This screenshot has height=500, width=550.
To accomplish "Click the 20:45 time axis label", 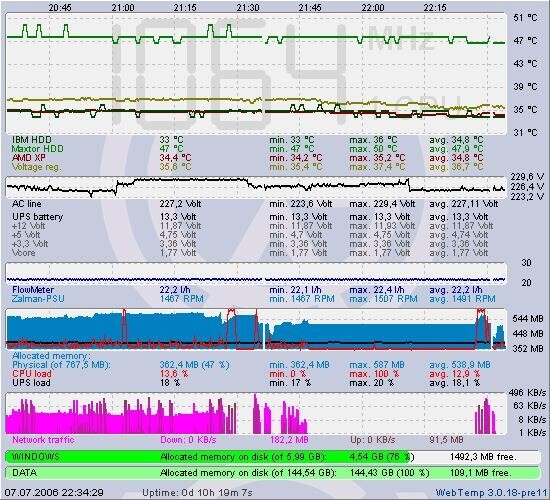I will [x=60, y=7].
